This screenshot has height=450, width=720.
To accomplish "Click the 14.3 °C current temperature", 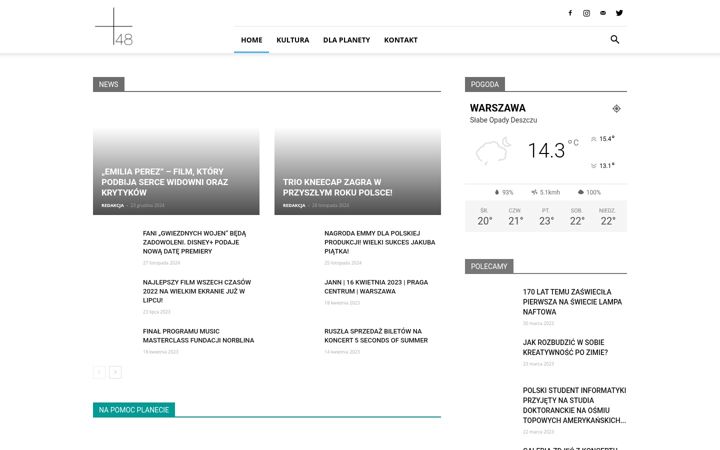I will click(x=553, y=150).
